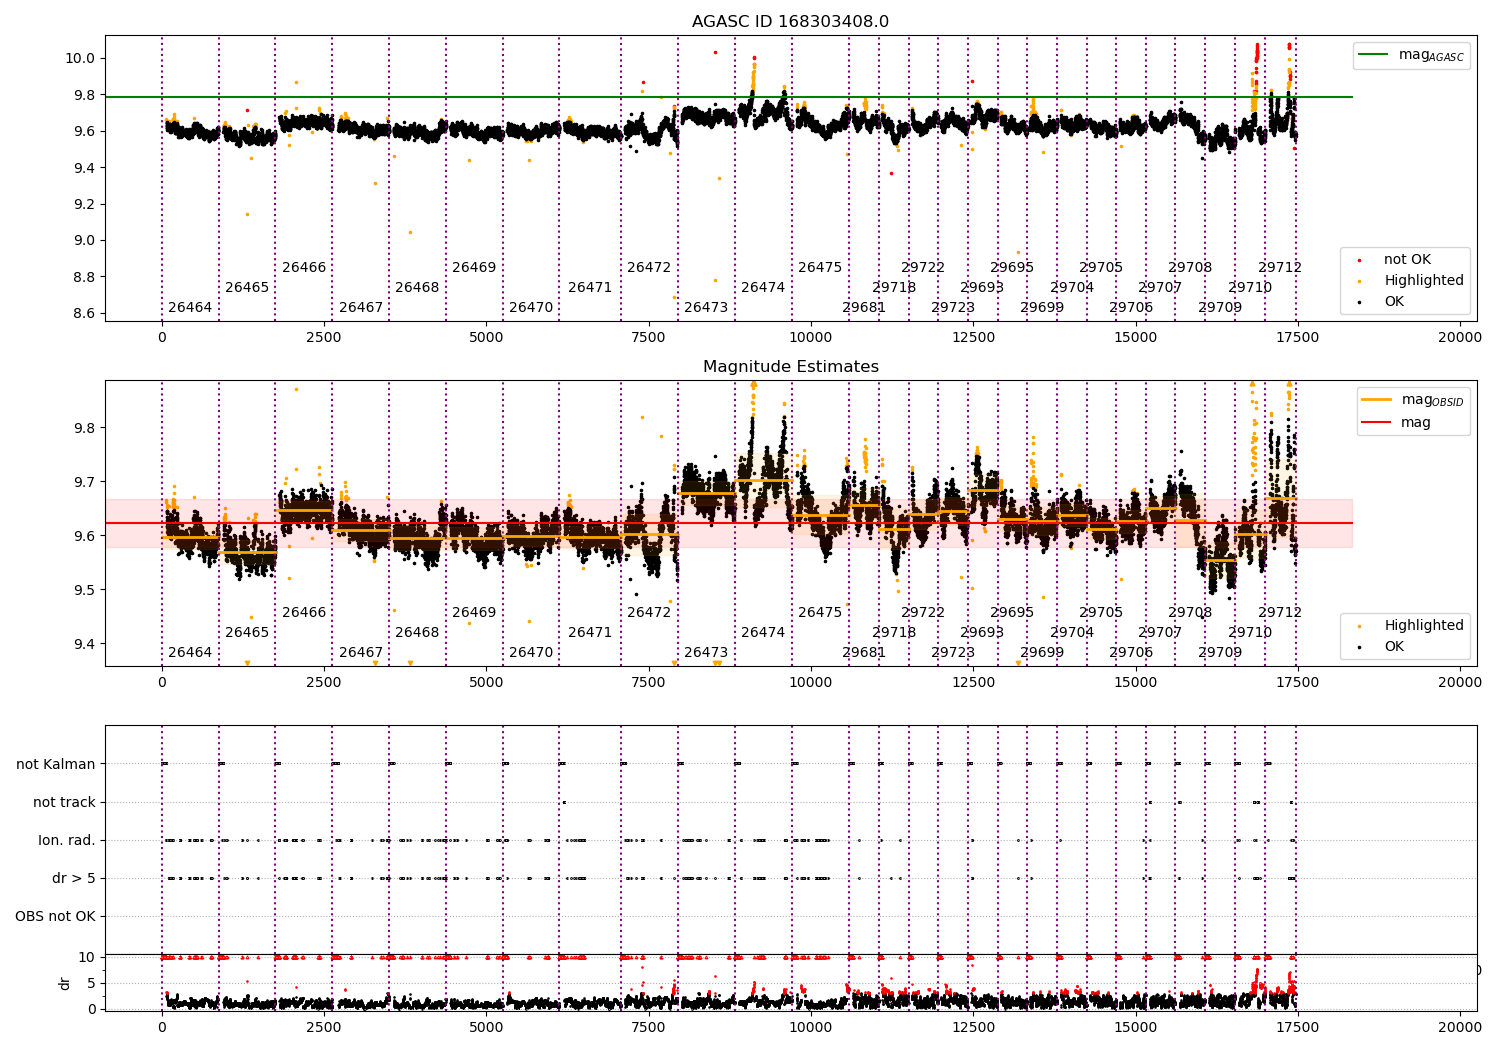The height and width of the screenshot is (1050, 1500).
Task: Click the 9.2 y-tick in top plot
Action: pos(85,204)
